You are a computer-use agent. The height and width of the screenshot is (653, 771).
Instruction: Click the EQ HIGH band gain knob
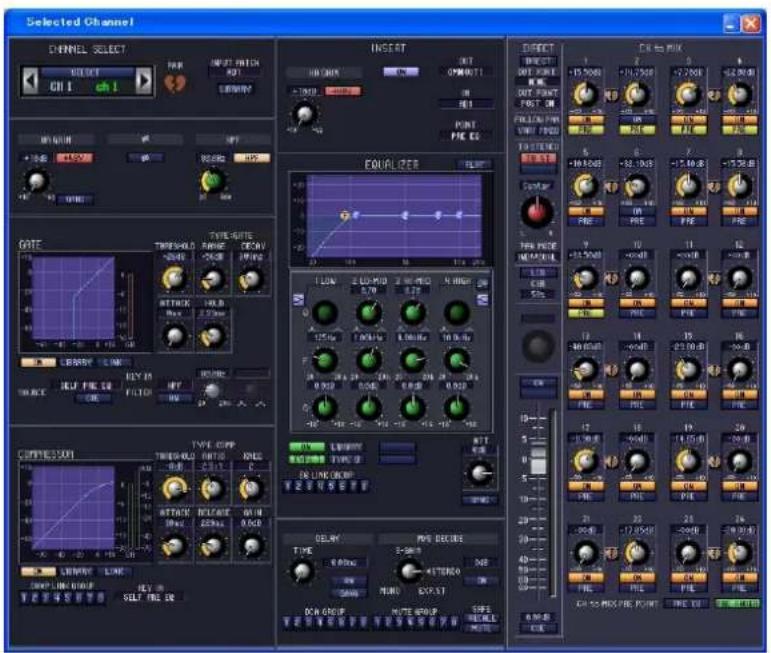[x=457, y=408]
